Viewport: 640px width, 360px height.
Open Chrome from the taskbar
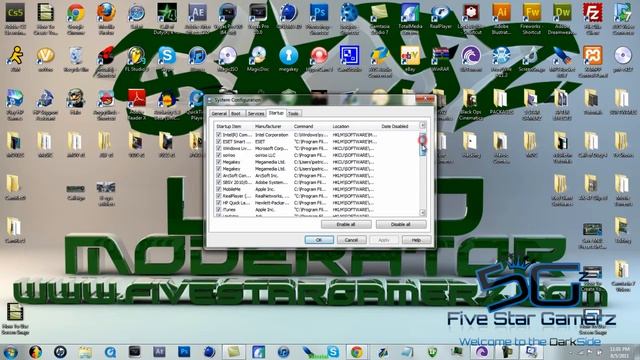click(356, 351)
